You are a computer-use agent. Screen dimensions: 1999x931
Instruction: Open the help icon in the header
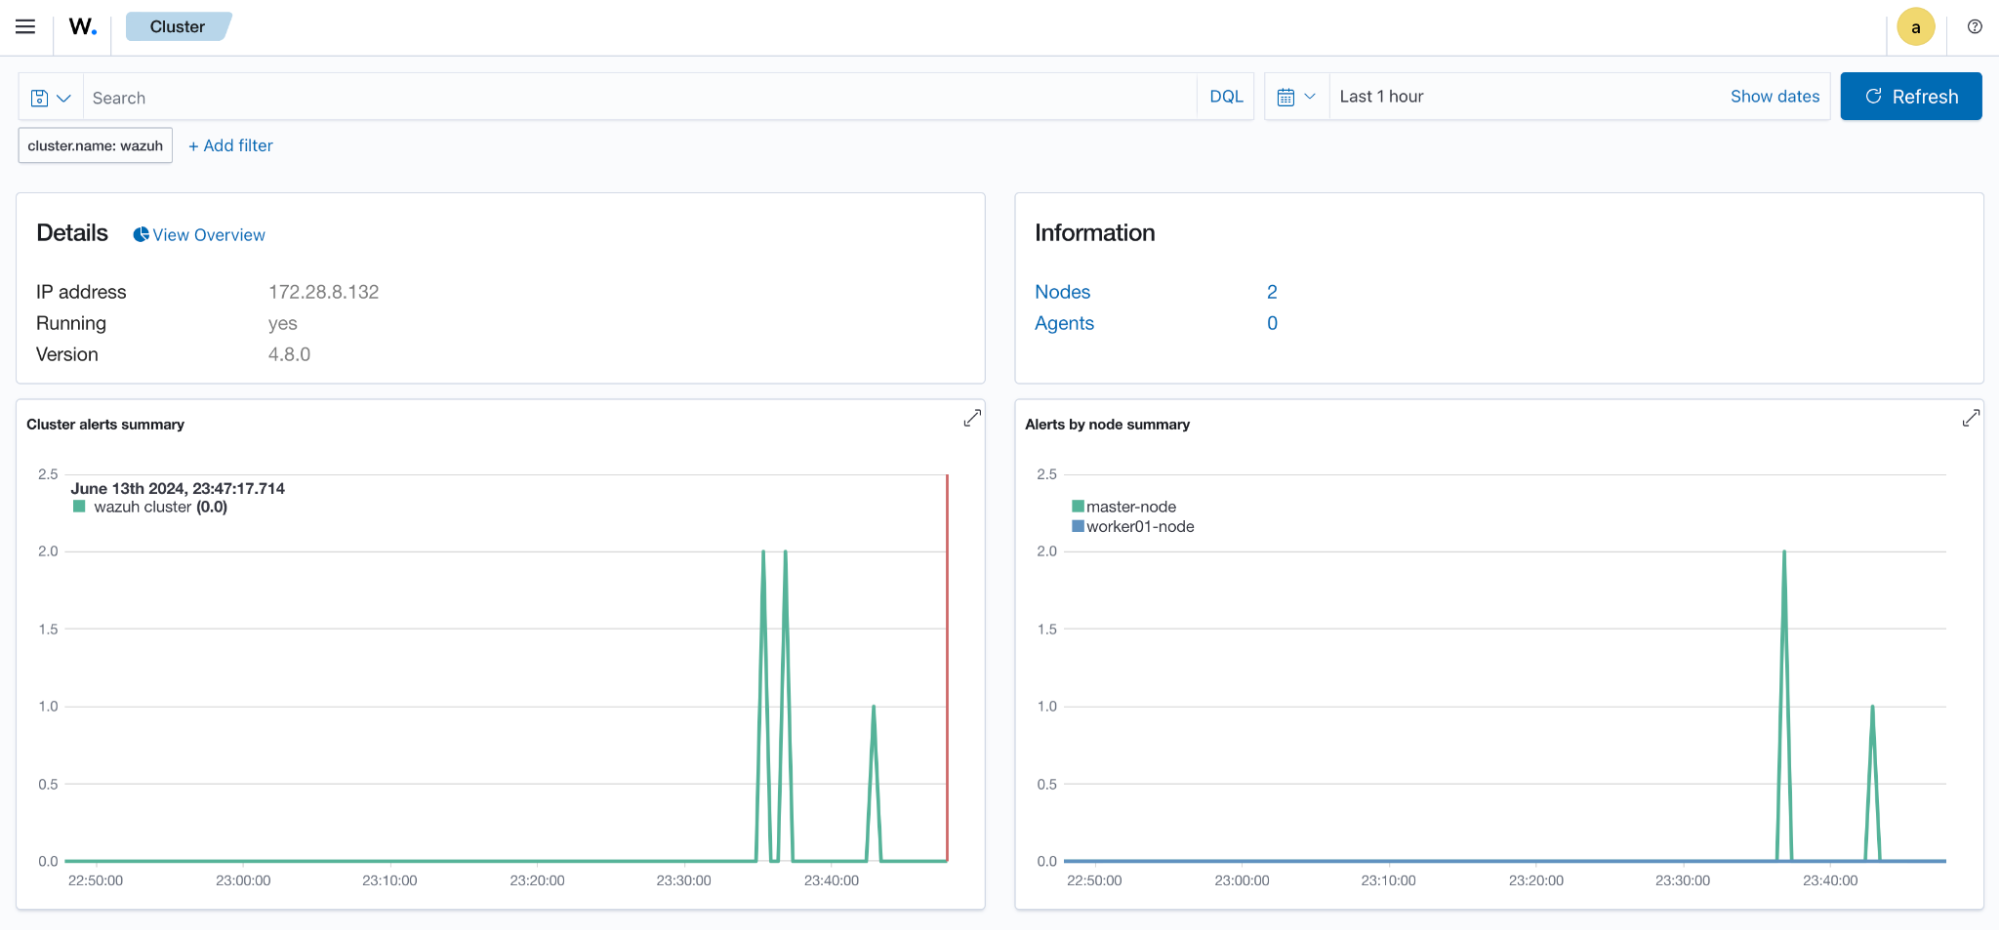click(1975, 26)
